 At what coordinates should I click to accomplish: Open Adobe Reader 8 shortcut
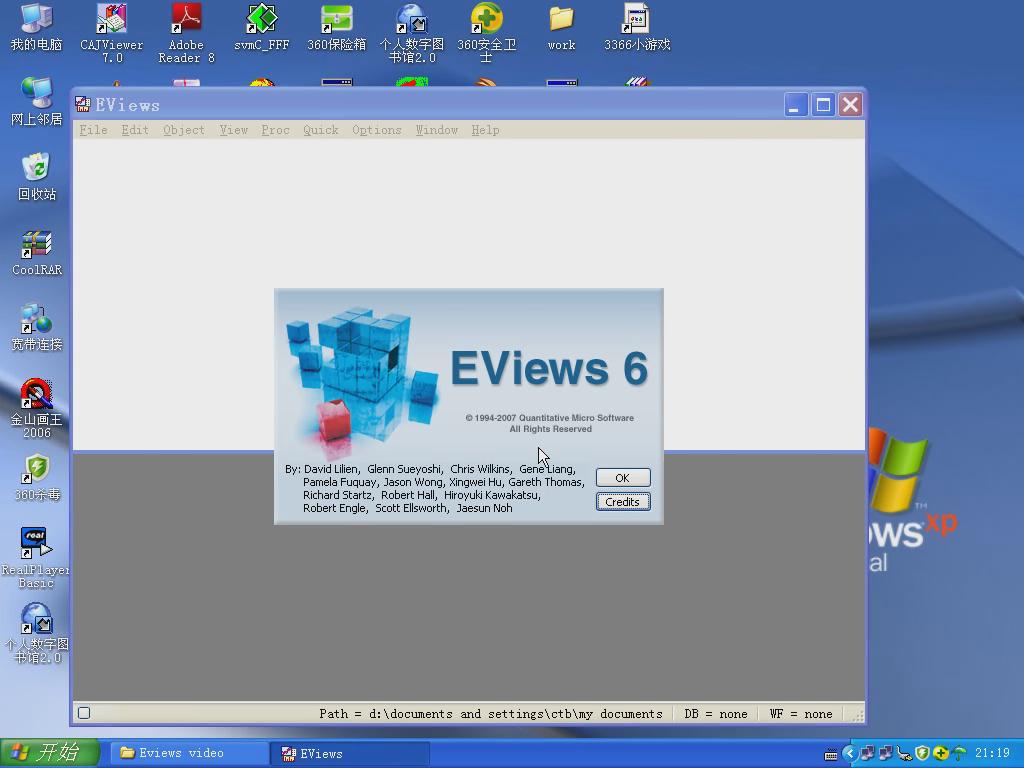click(x=186, y=33)
